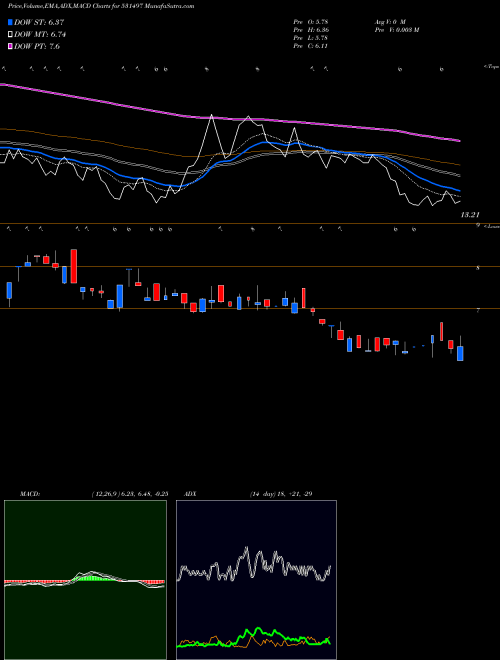Click the white DOW MT legend swatch
Image resolution: width=500 pixels, height=660 pixels.
[10, 35]
